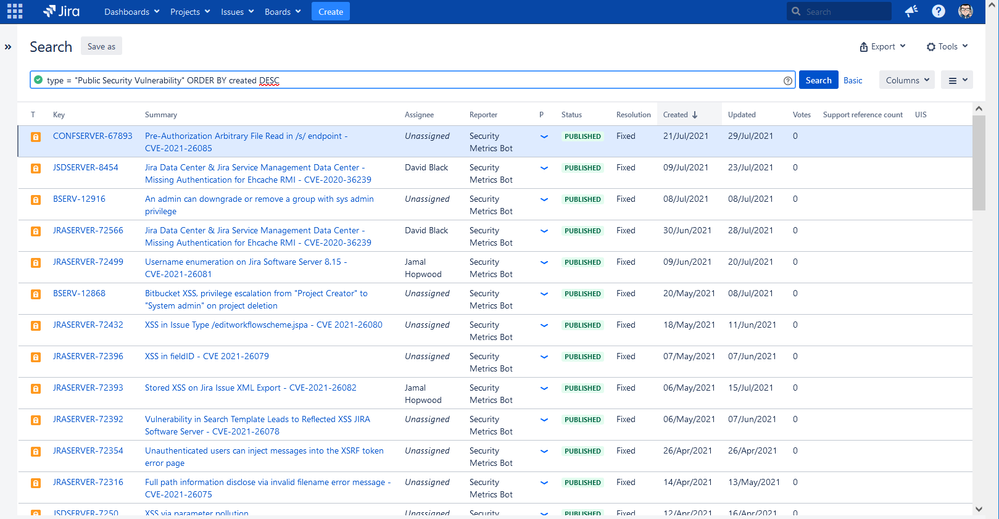
Task: Click priority icon for JRASERVER-72499
Action: (x=544, y=262)
